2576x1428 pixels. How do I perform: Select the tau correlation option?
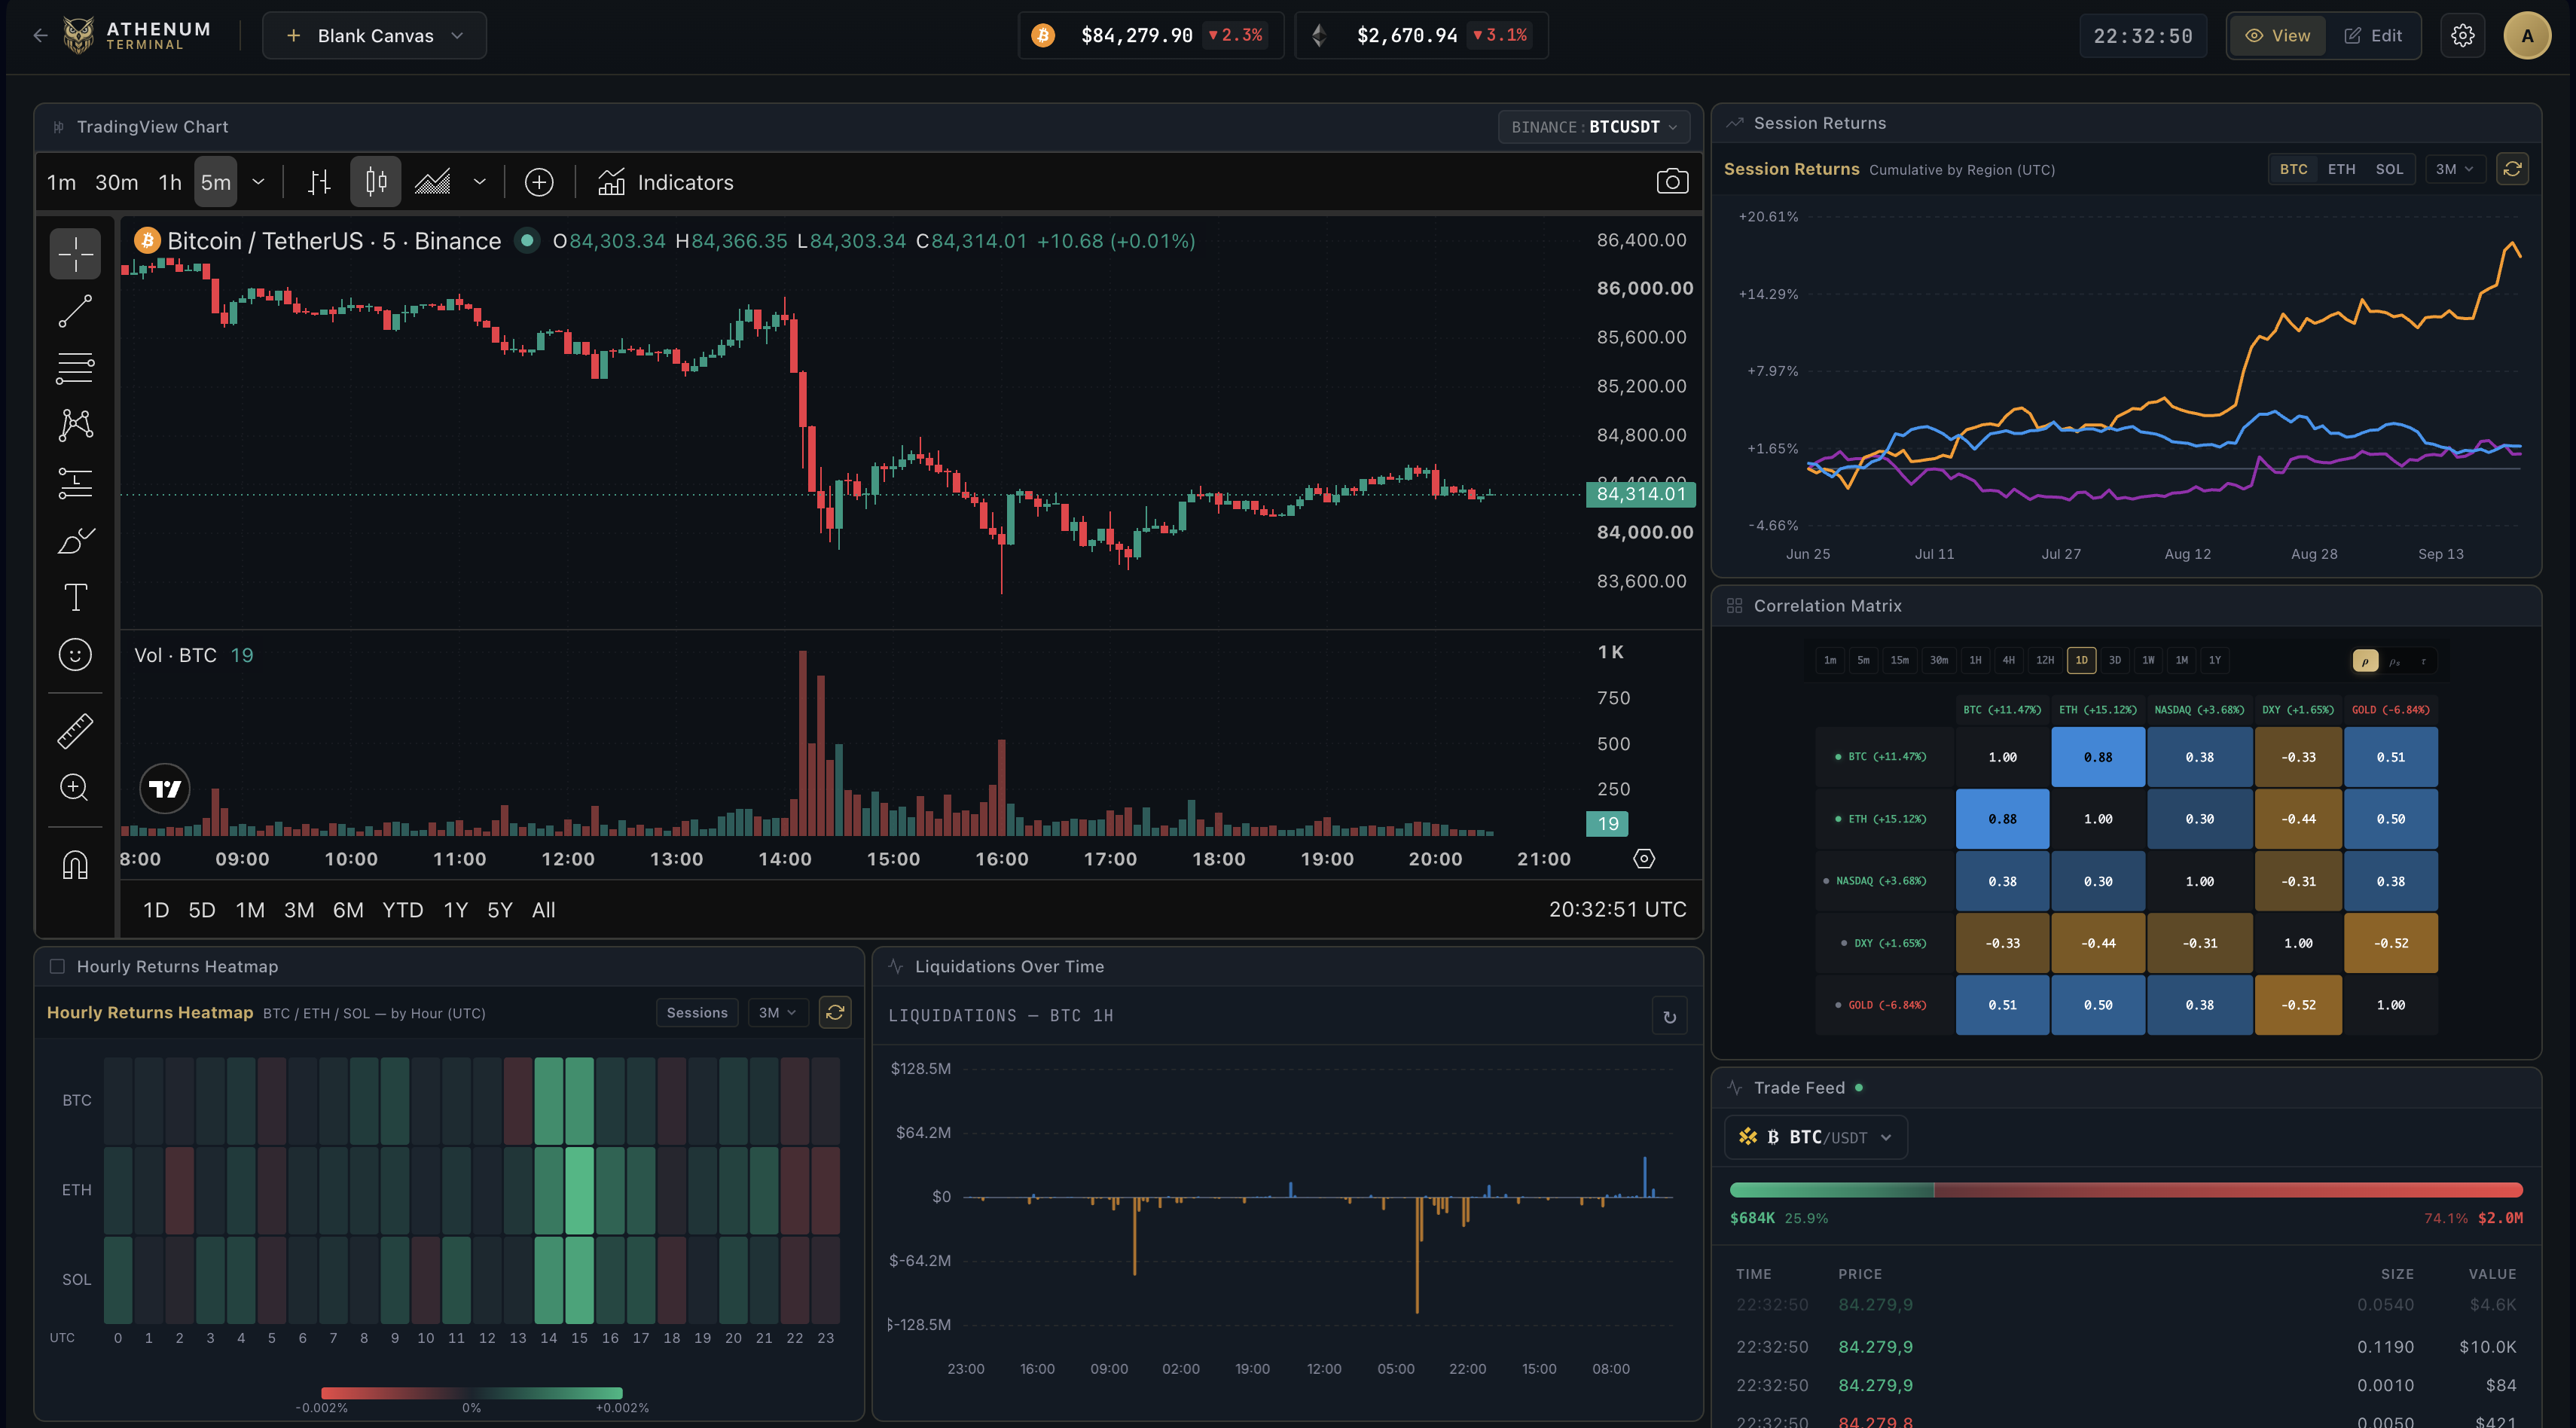pos(2423,661)
